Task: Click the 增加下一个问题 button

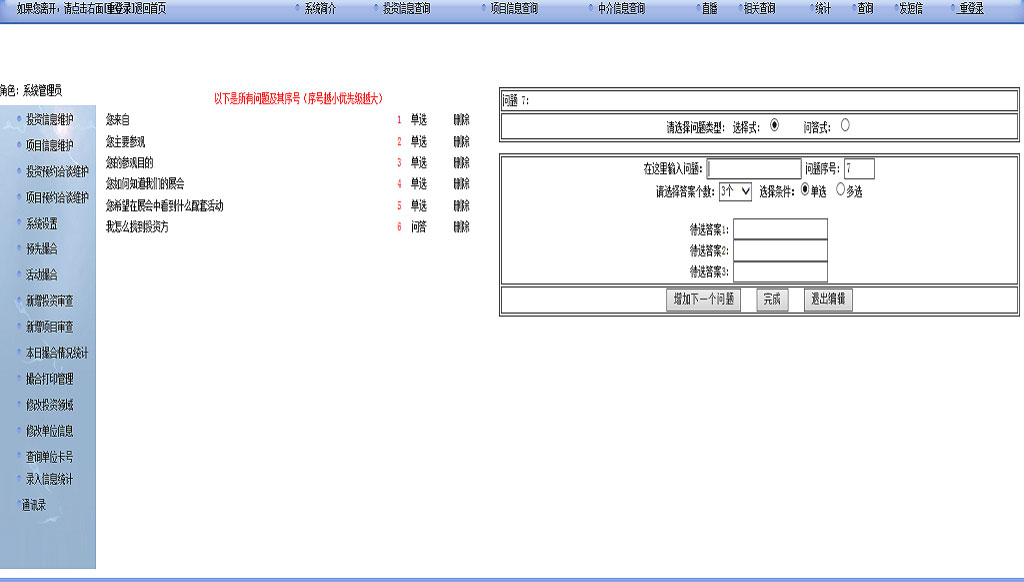Action: tap(703, 300)
